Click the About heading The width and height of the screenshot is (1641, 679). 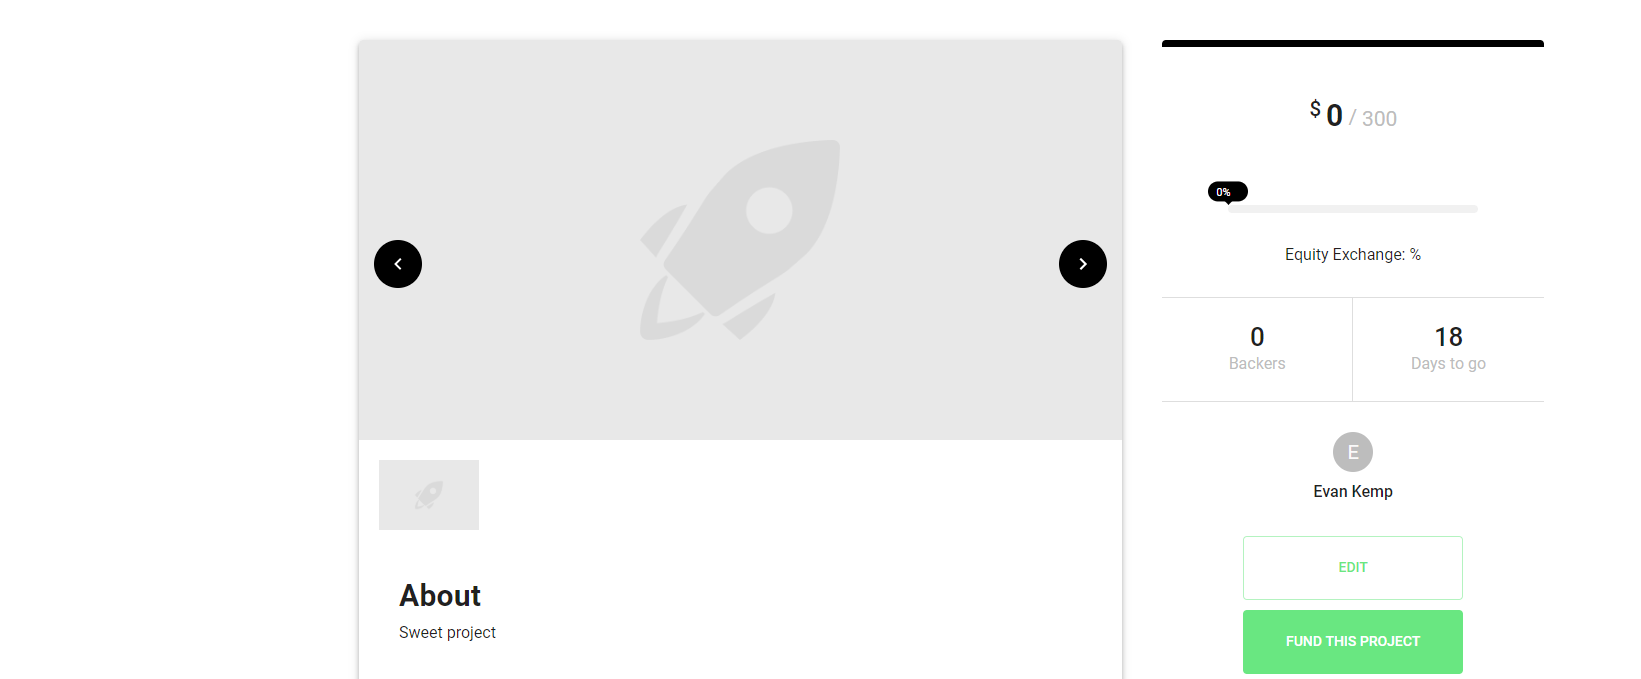(x=440, y=596)
